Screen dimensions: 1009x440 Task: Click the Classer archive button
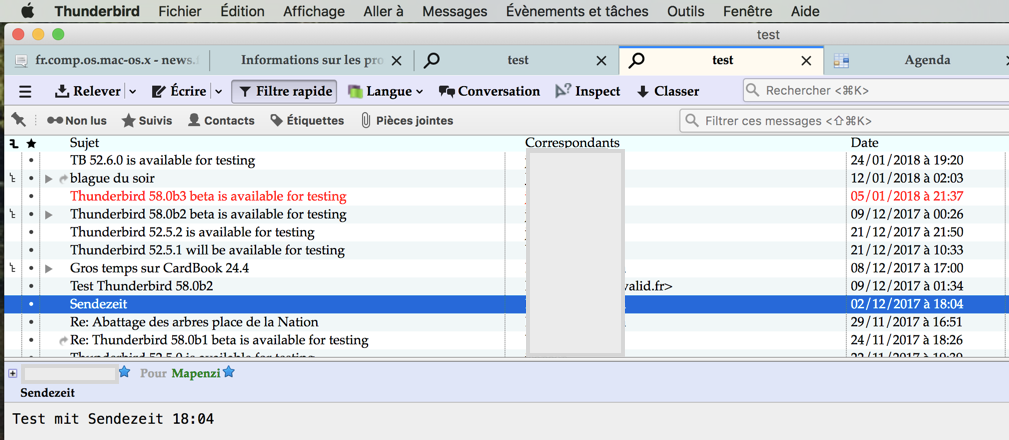point(667,91)
